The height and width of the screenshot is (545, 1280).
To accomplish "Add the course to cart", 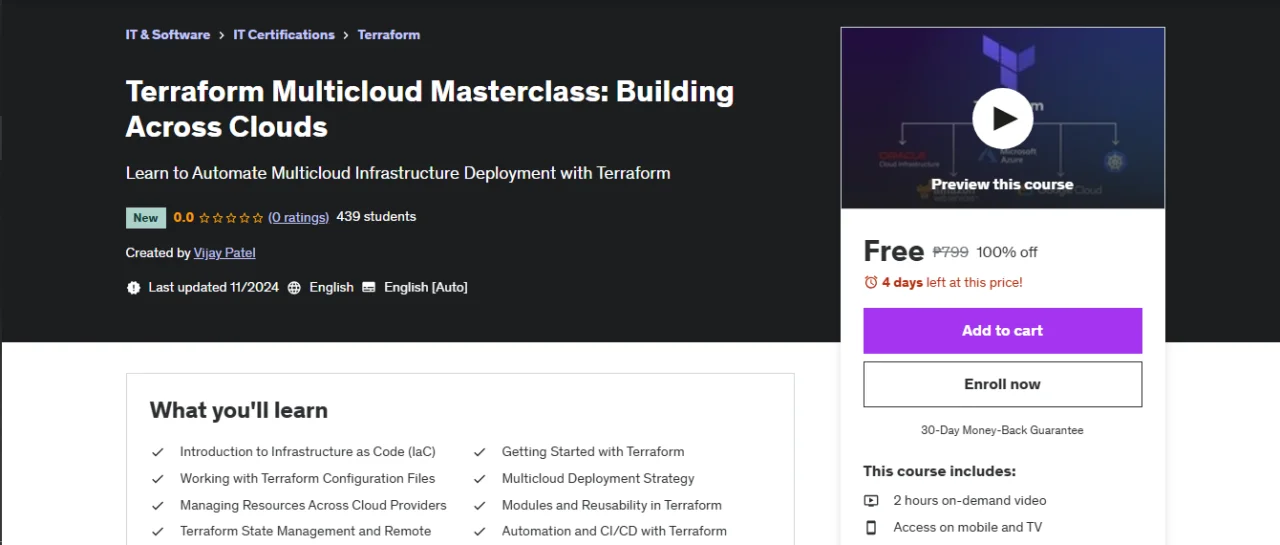I will pyautogui.click(x=1002, y=331).
